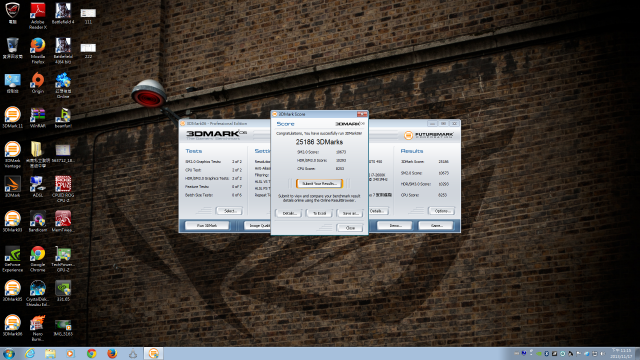The image size is (640, 360).
Task: Open CPUID ROG CPU-Z desktop shortcut
Action: pyautogui.click(x=63, y=189)
